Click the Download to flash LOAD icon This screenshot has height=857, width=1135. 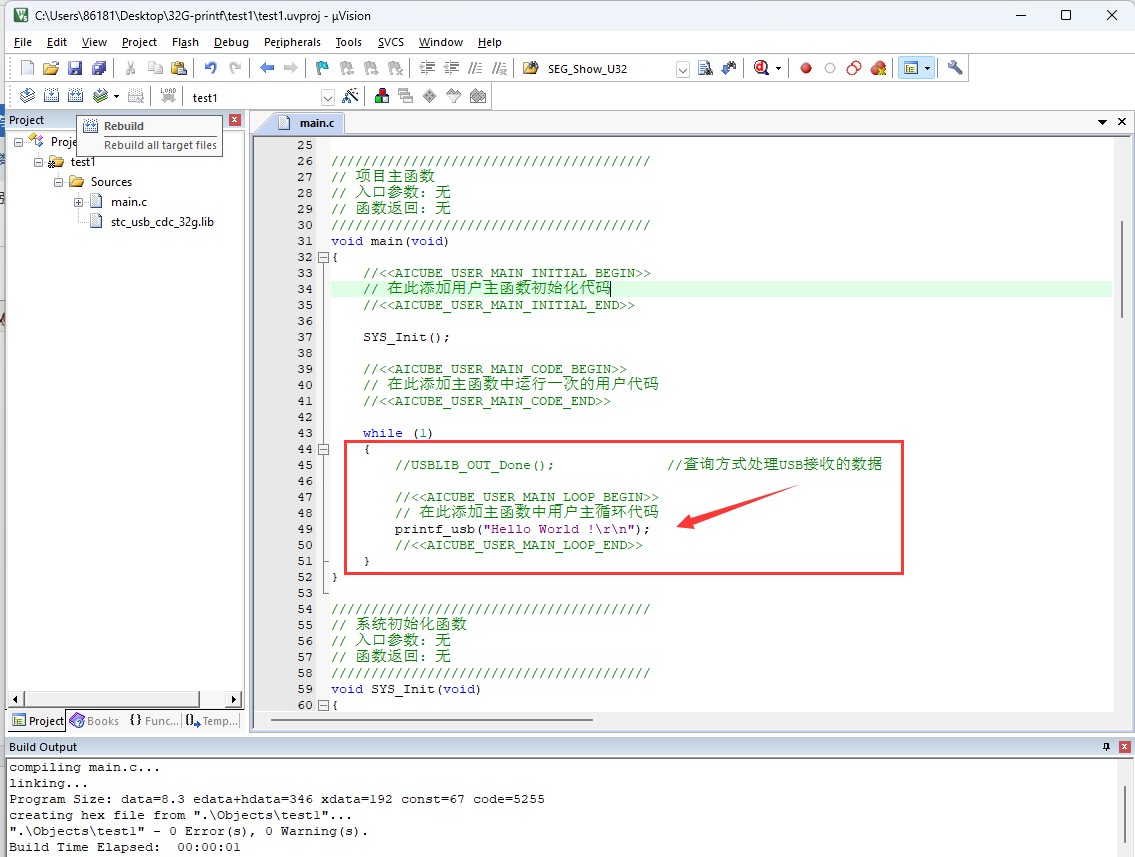point(168,97)
